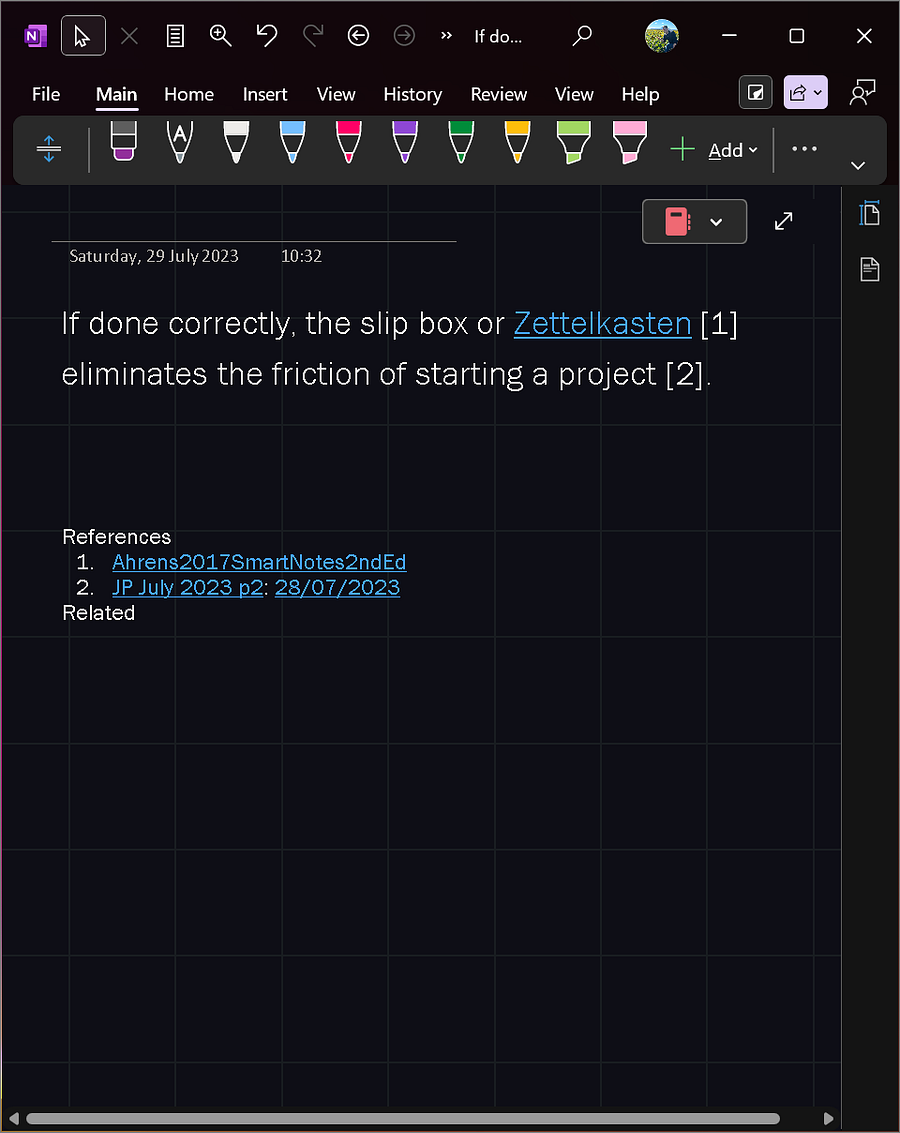900x1133 pixels.
Task: Click the horizontal scrollbar thumb
Action: (x=403, y=1119)
